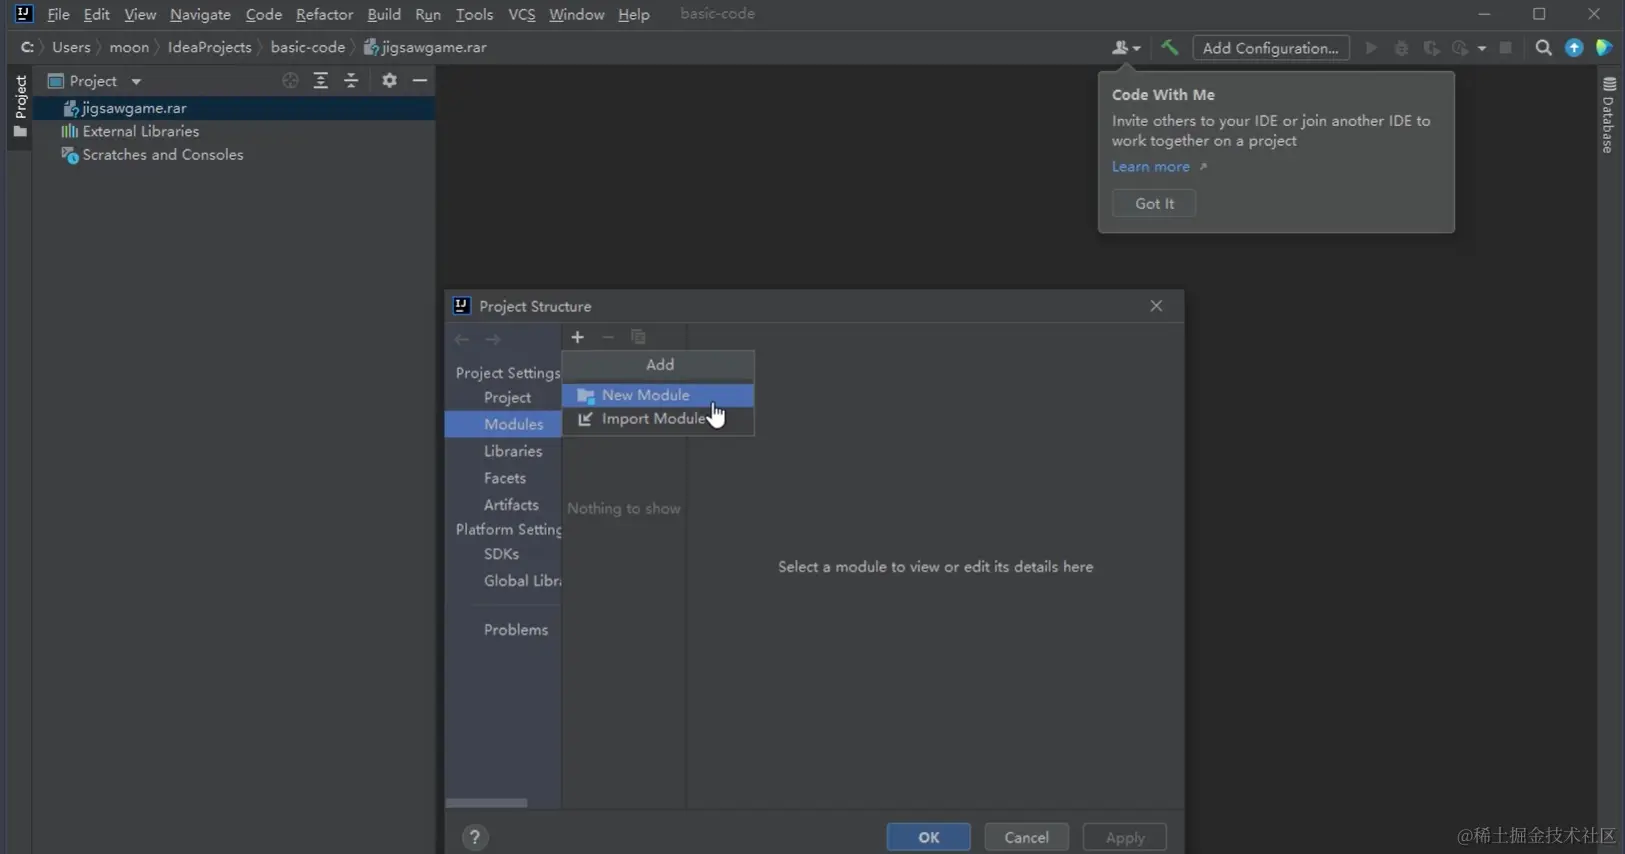The width and height of the screenshot is (1625, 854).
Task: Click the Run play icon in toolbar
Action: coord(1371,48)
